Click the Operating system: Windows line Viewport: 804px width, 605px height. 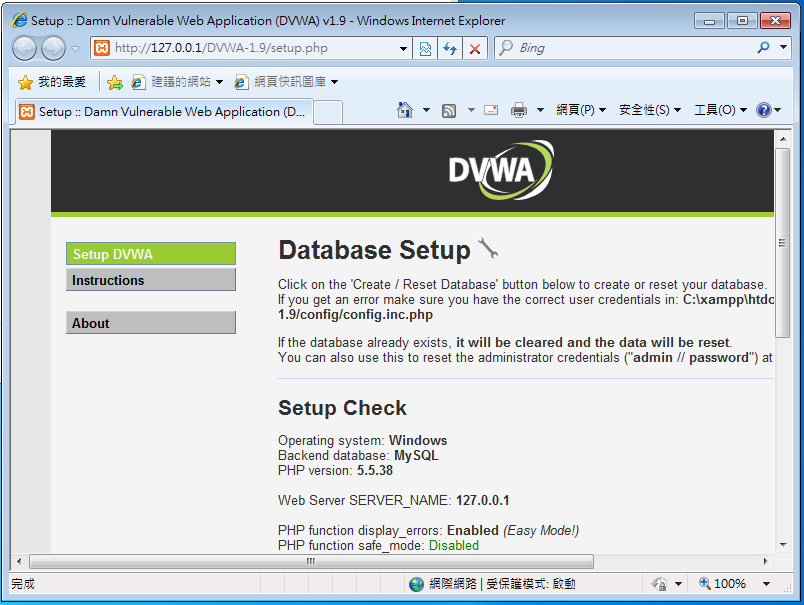(363, 440)
